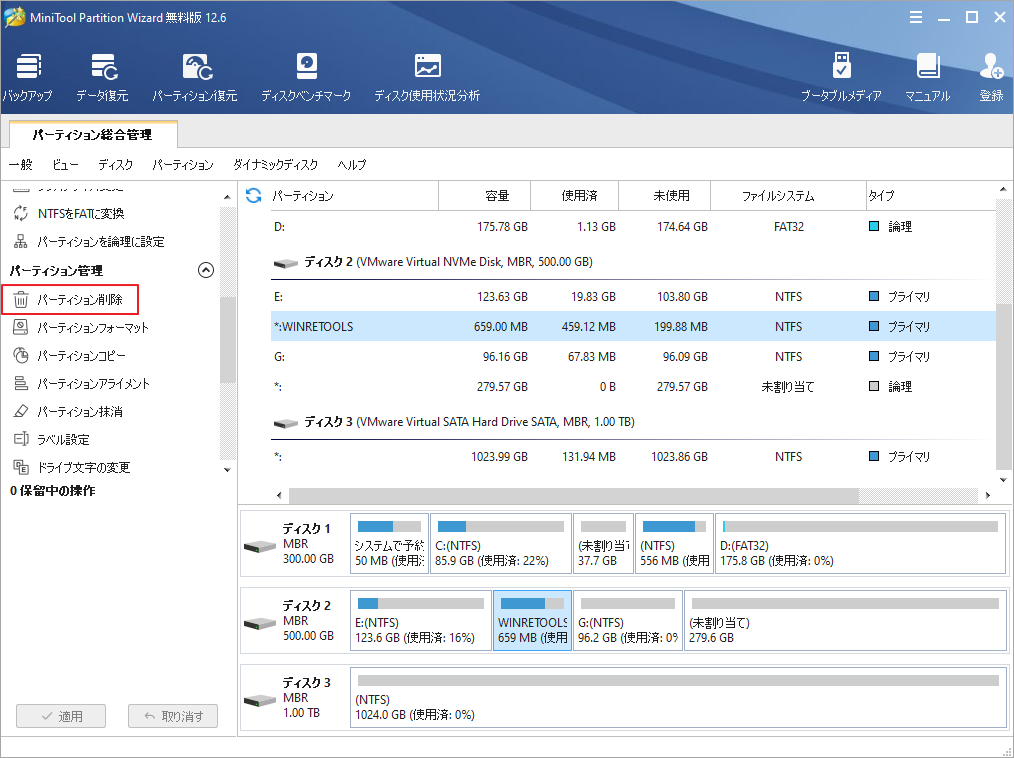Collapse the パーティション管理 section

point(205,269)
